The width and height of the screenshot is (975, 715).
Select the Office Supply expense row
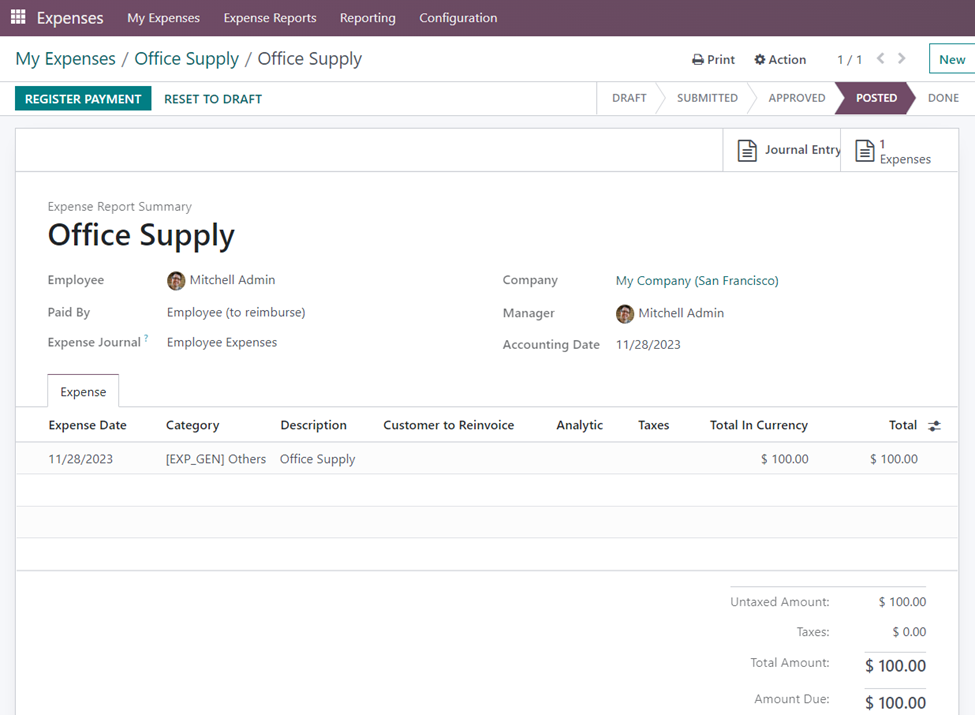(x=317, y=459)
